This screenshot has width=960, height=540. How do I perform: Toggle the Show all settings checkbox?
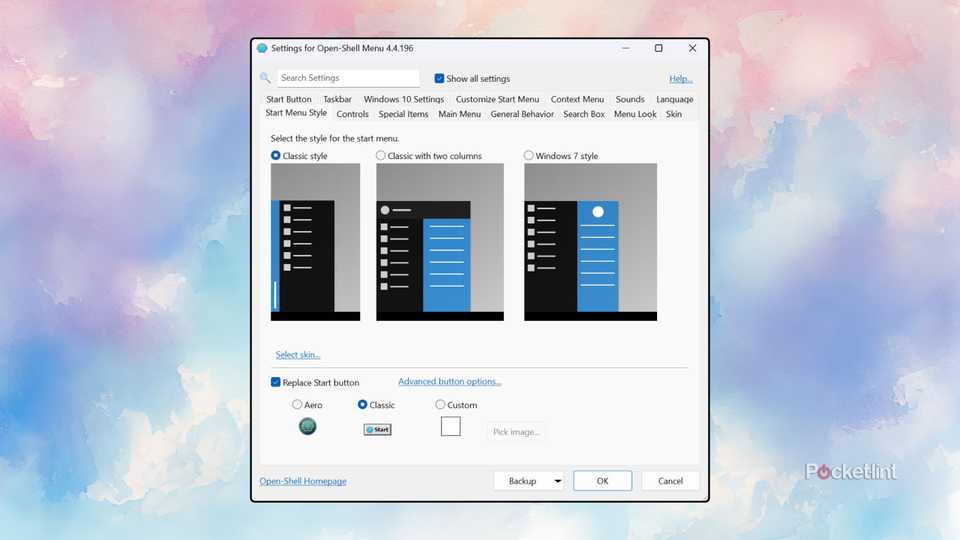[439, 79]
